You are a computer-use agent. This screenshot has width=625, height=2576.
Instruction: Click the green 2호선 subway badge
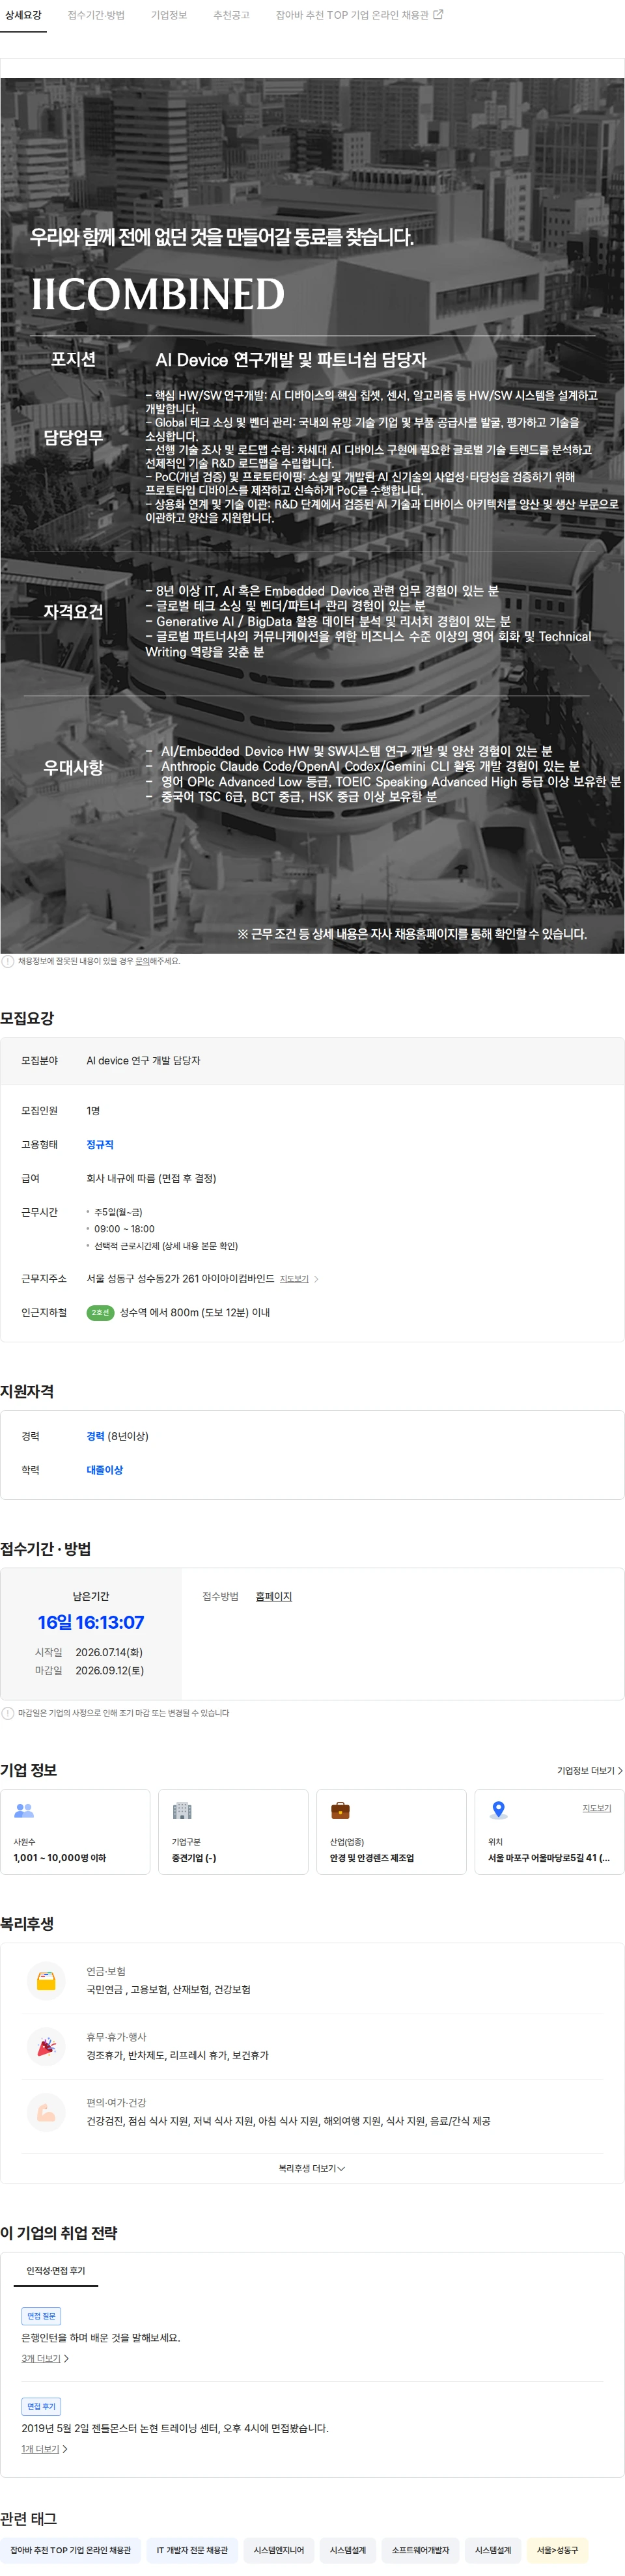tap(100, 1312)
